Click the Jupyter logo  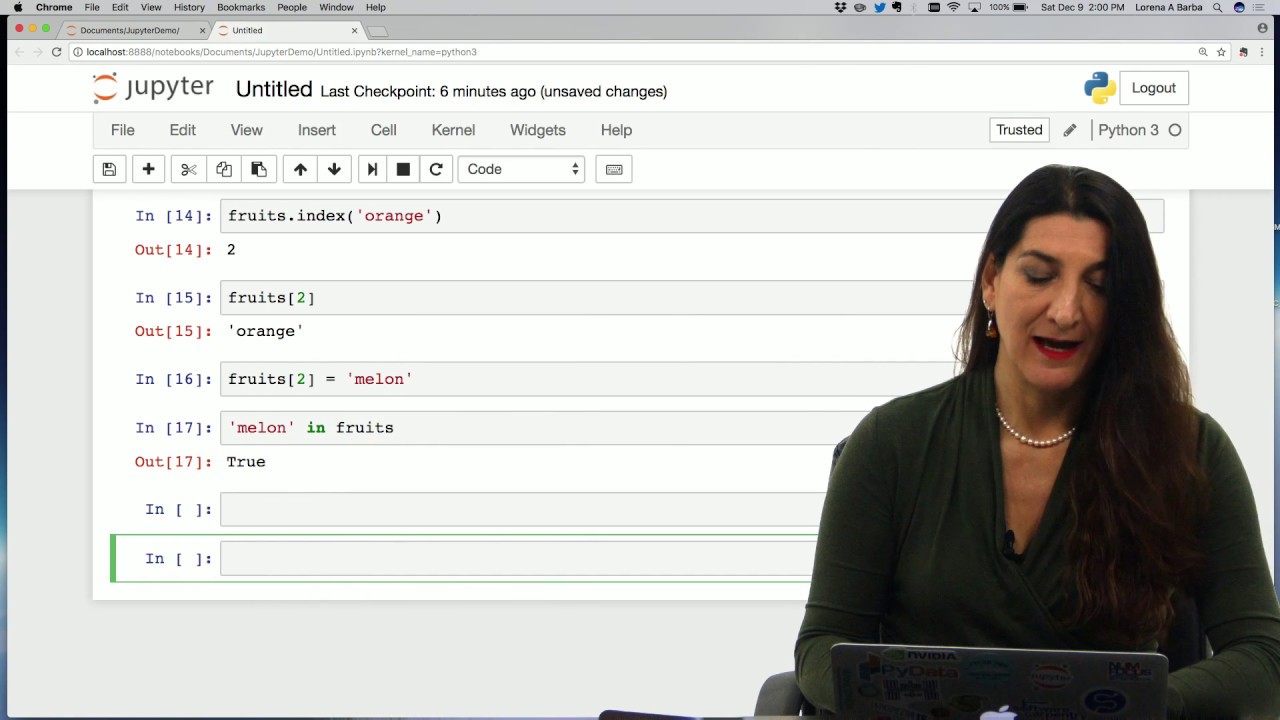[x=153, y=88]
